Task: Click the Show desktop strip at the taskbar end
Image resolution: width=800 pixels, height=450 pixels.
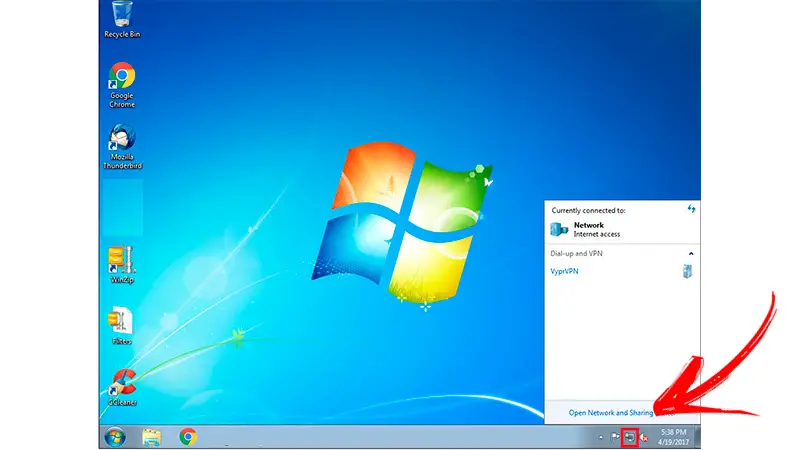Action: click(697, 437)
